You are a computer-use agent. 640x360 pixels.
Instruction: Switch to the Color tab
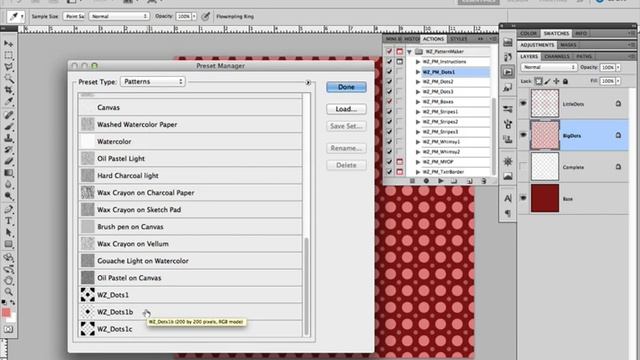(529, 33)
